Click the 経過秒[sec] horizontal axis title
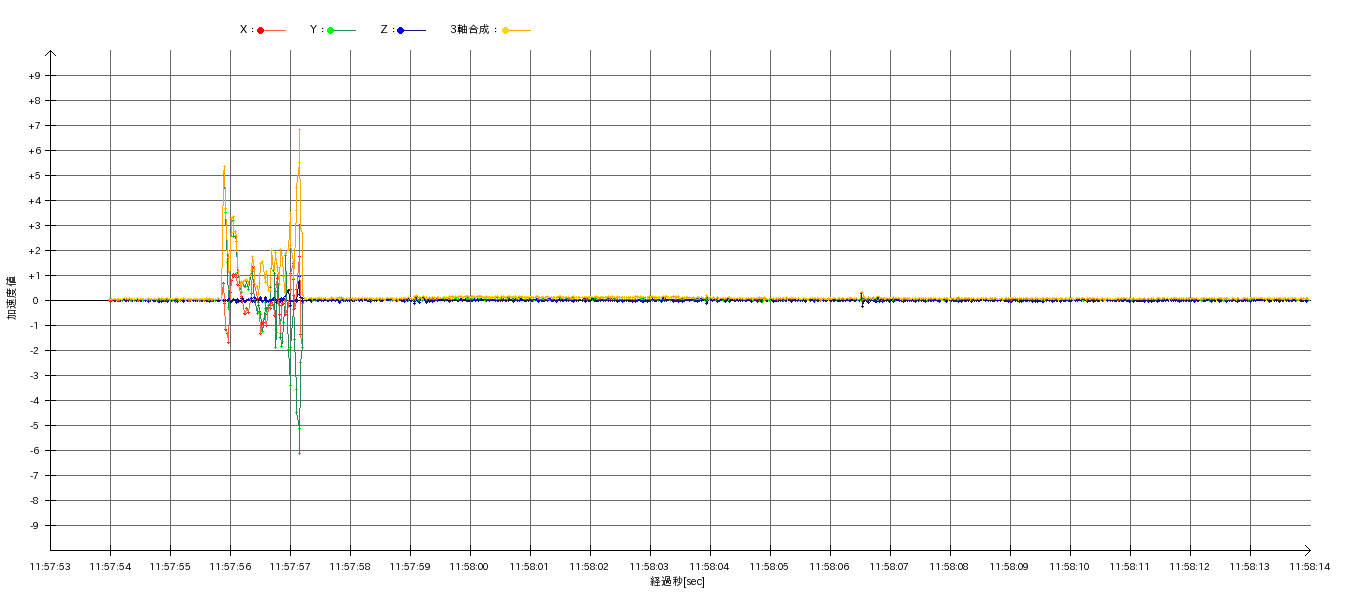1350x610 pixels. click(677, 582)
